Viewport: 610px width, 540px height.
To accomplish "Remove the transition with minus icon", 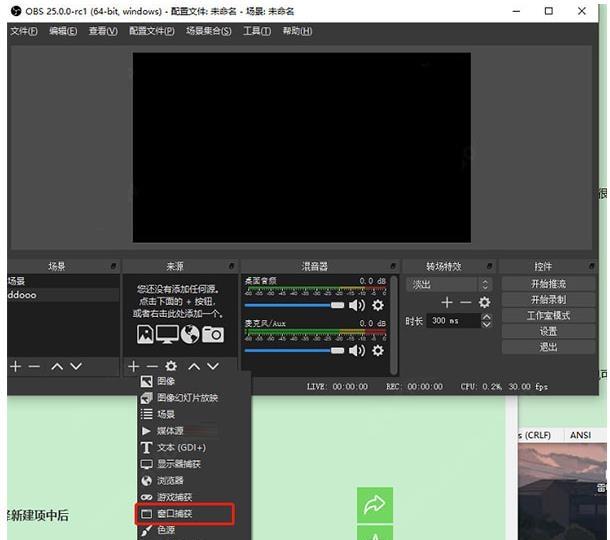I will pos(466,302).
